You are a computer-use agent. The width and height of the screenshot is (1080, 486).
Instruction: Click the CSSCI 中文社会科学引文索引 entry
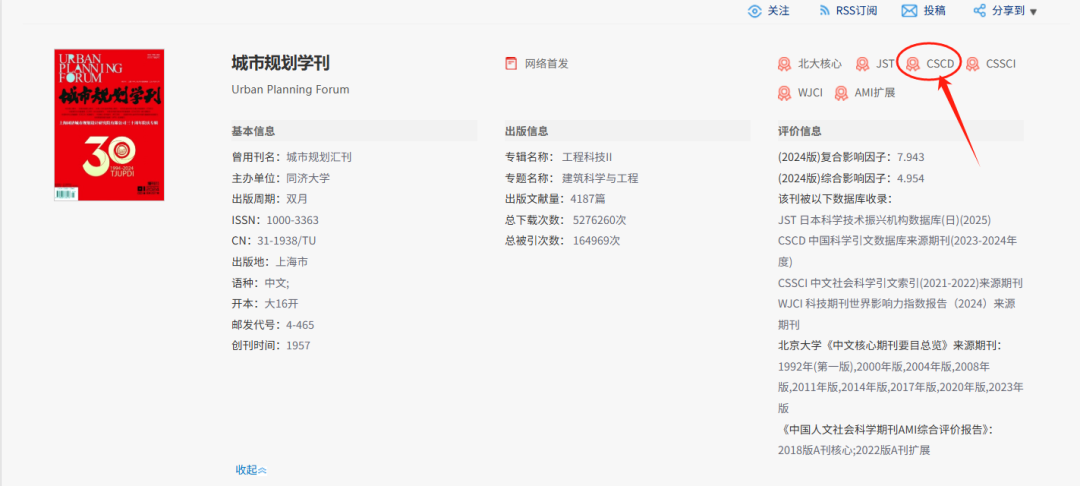click(900, 283)
